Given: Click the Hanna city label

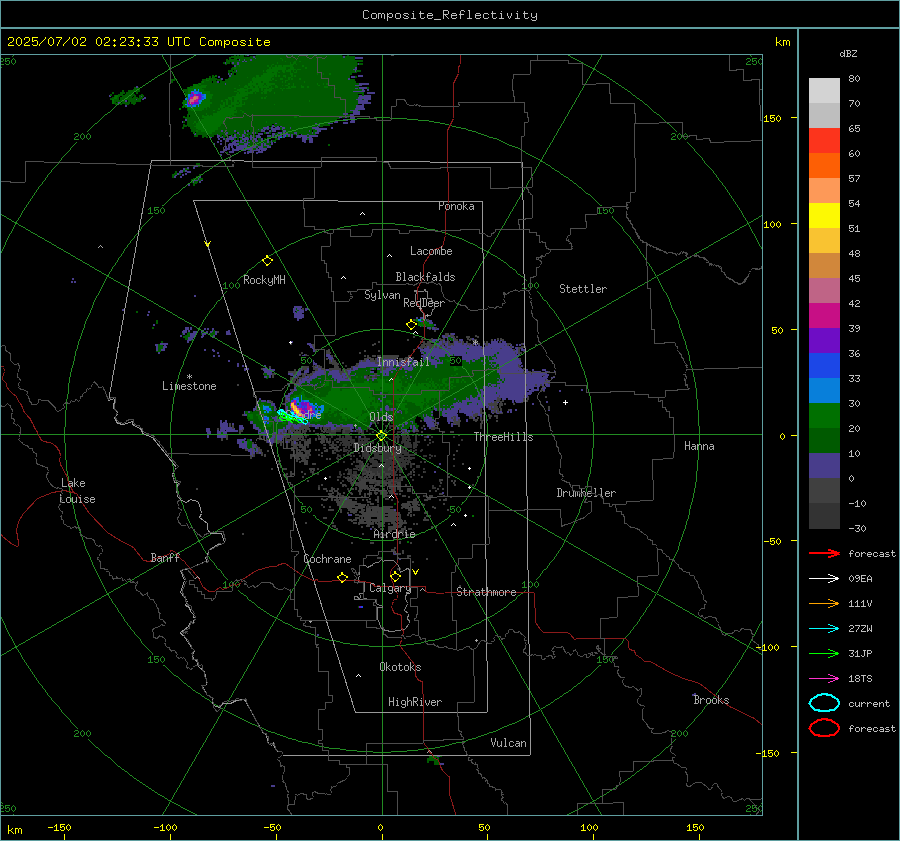Looking at the screenshot, I should (699, 446).
